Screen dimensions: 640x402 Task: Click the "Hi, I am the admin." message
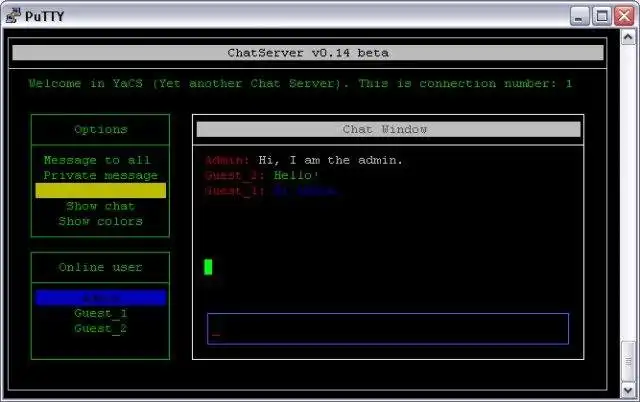pyautogui.click(x=330, y=160)
